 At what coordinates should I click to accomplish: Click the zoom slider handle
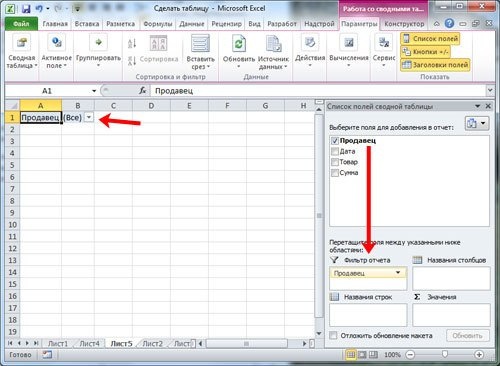444,354
